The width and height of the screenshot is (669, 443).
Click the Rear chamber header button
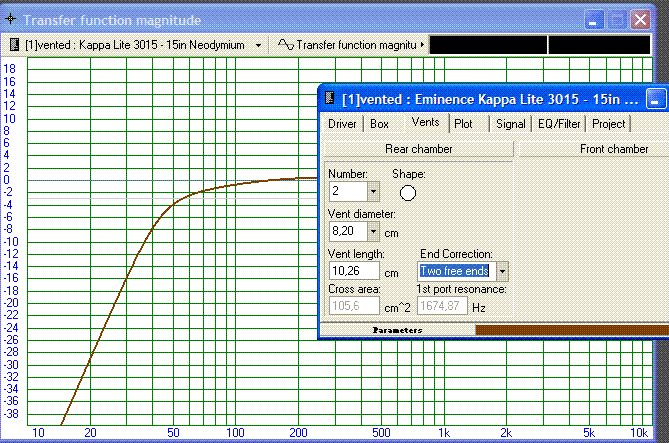point(419,149)
